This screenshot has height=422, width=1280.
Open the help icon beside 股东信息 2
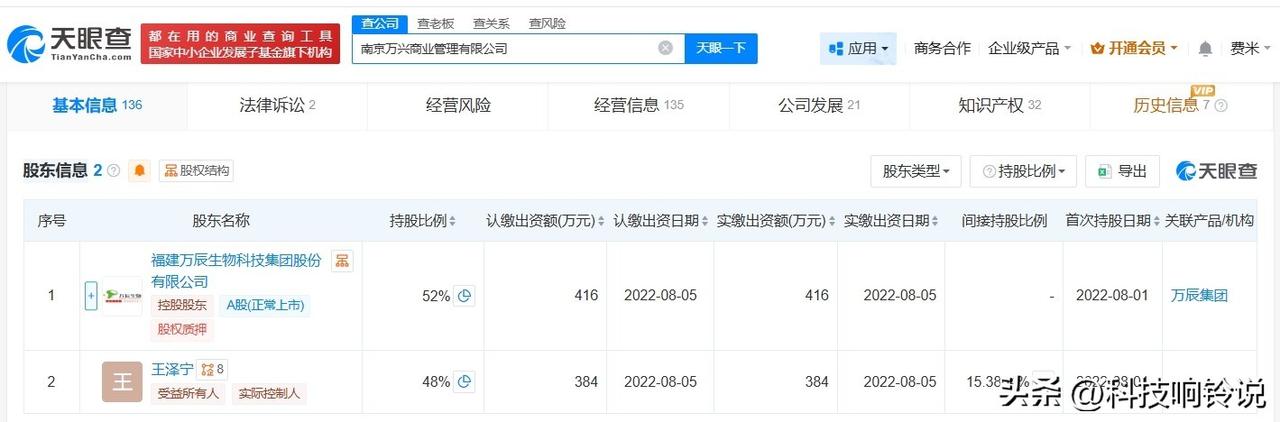[x=113, y=171]
